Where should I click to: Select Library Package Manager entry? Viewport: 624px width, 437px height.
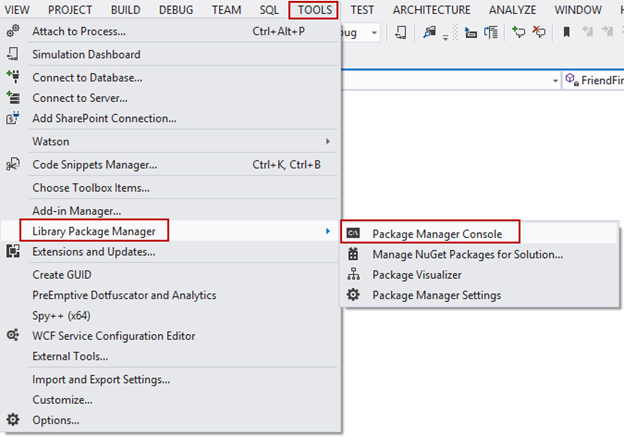[171, 231]
